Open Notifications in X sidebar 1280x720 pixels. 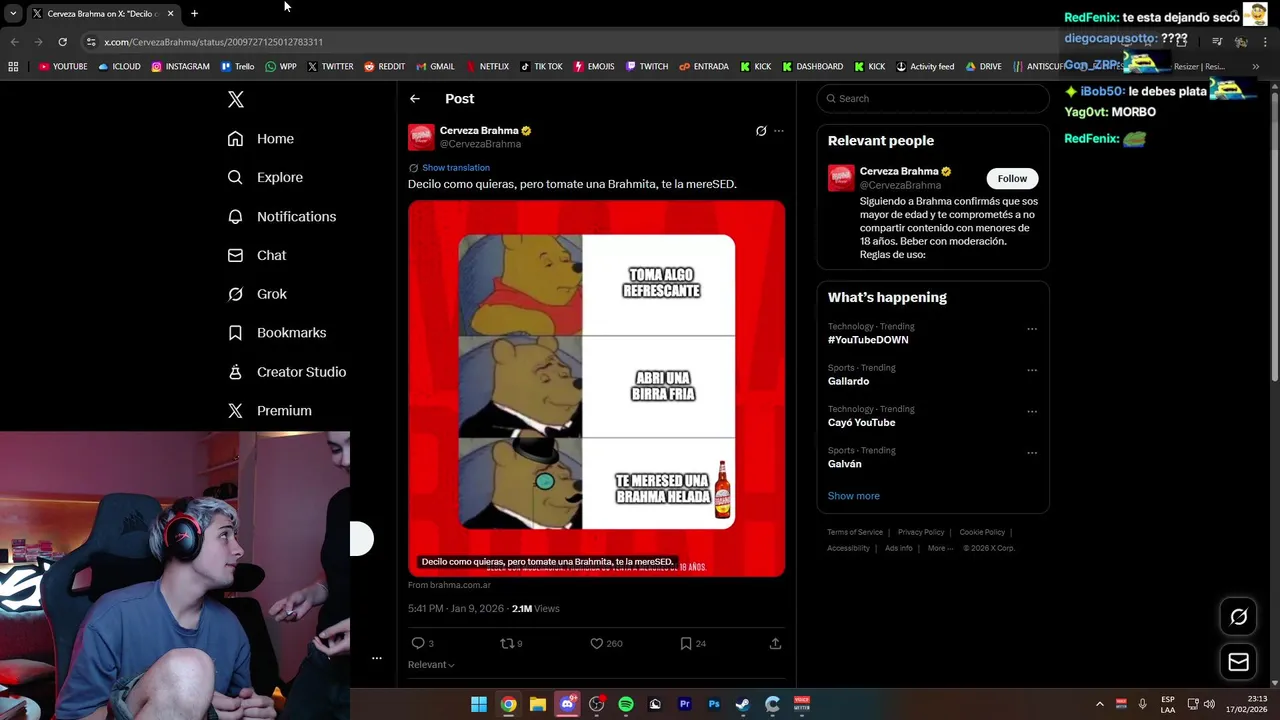[x=281, y=216]
